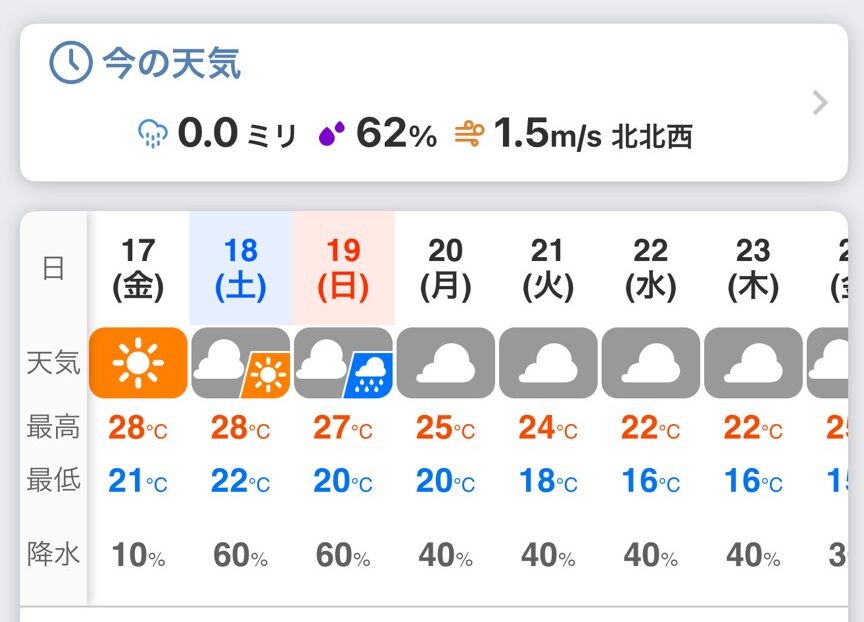Expand the current weather card chevron
864x622 pixels.
(820, 103)
